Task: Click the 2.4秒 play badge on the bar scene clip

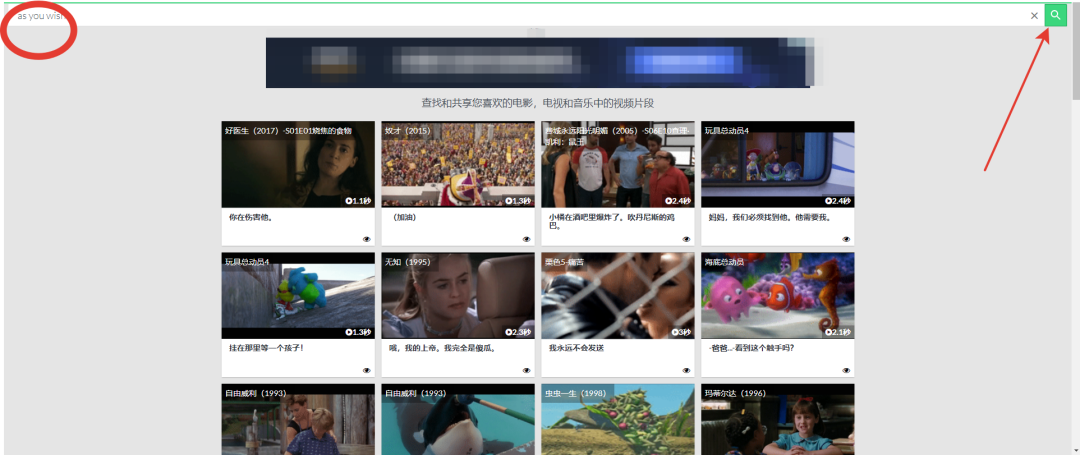Action: 678,201
